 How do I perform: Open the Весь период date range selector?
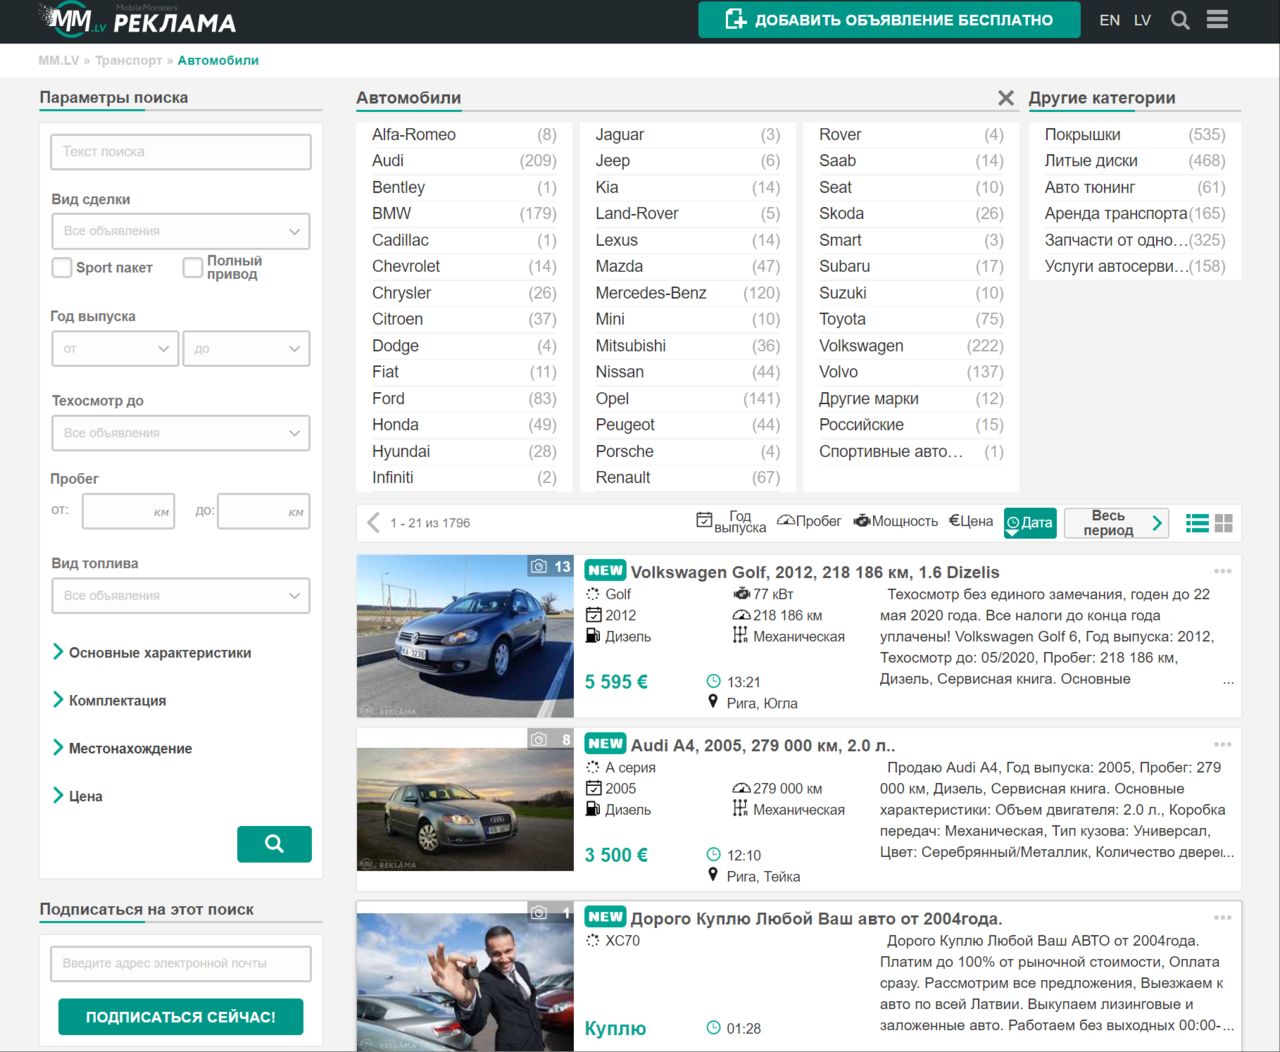coord(1116,523)
